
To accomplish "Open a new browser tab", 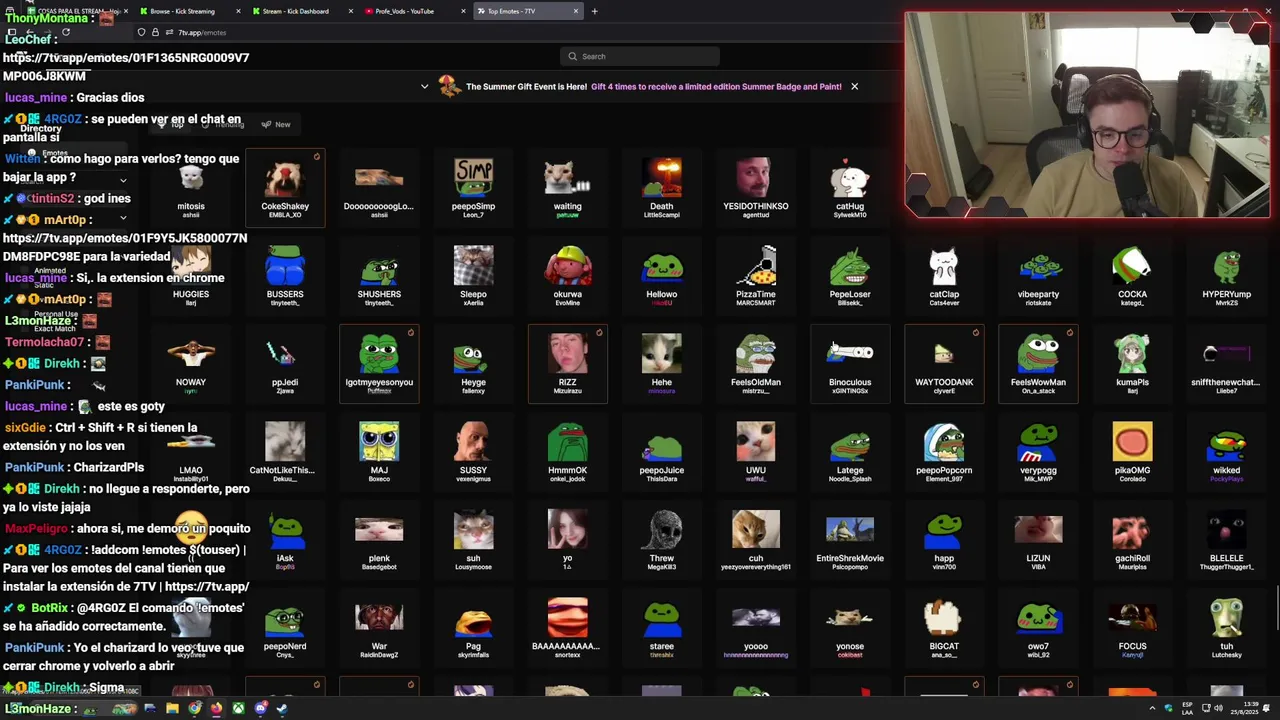I will coord(594,11).
